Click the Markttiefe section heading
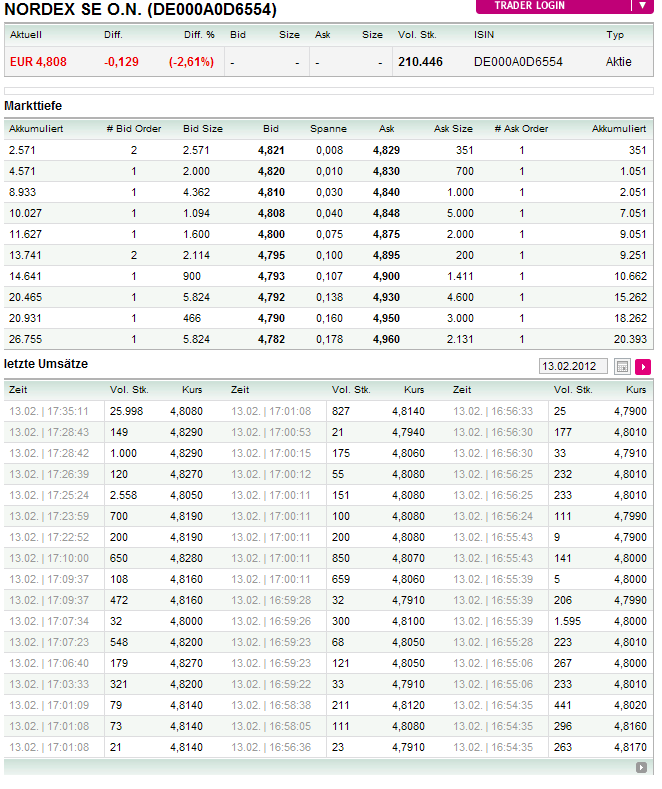This screenshot has height=789, width=662. pyautogui.click(x=33, y=106)
